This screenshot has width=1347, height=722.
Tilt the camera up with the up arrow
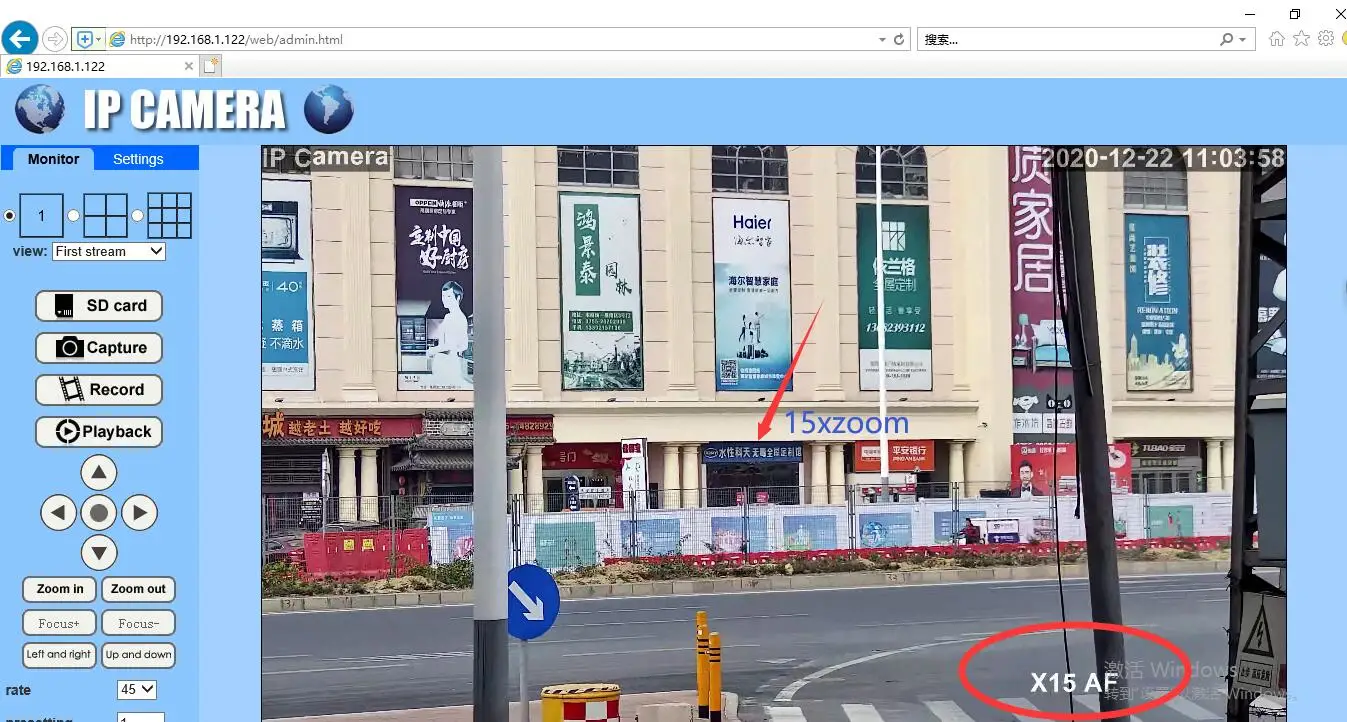click(99, 473)
